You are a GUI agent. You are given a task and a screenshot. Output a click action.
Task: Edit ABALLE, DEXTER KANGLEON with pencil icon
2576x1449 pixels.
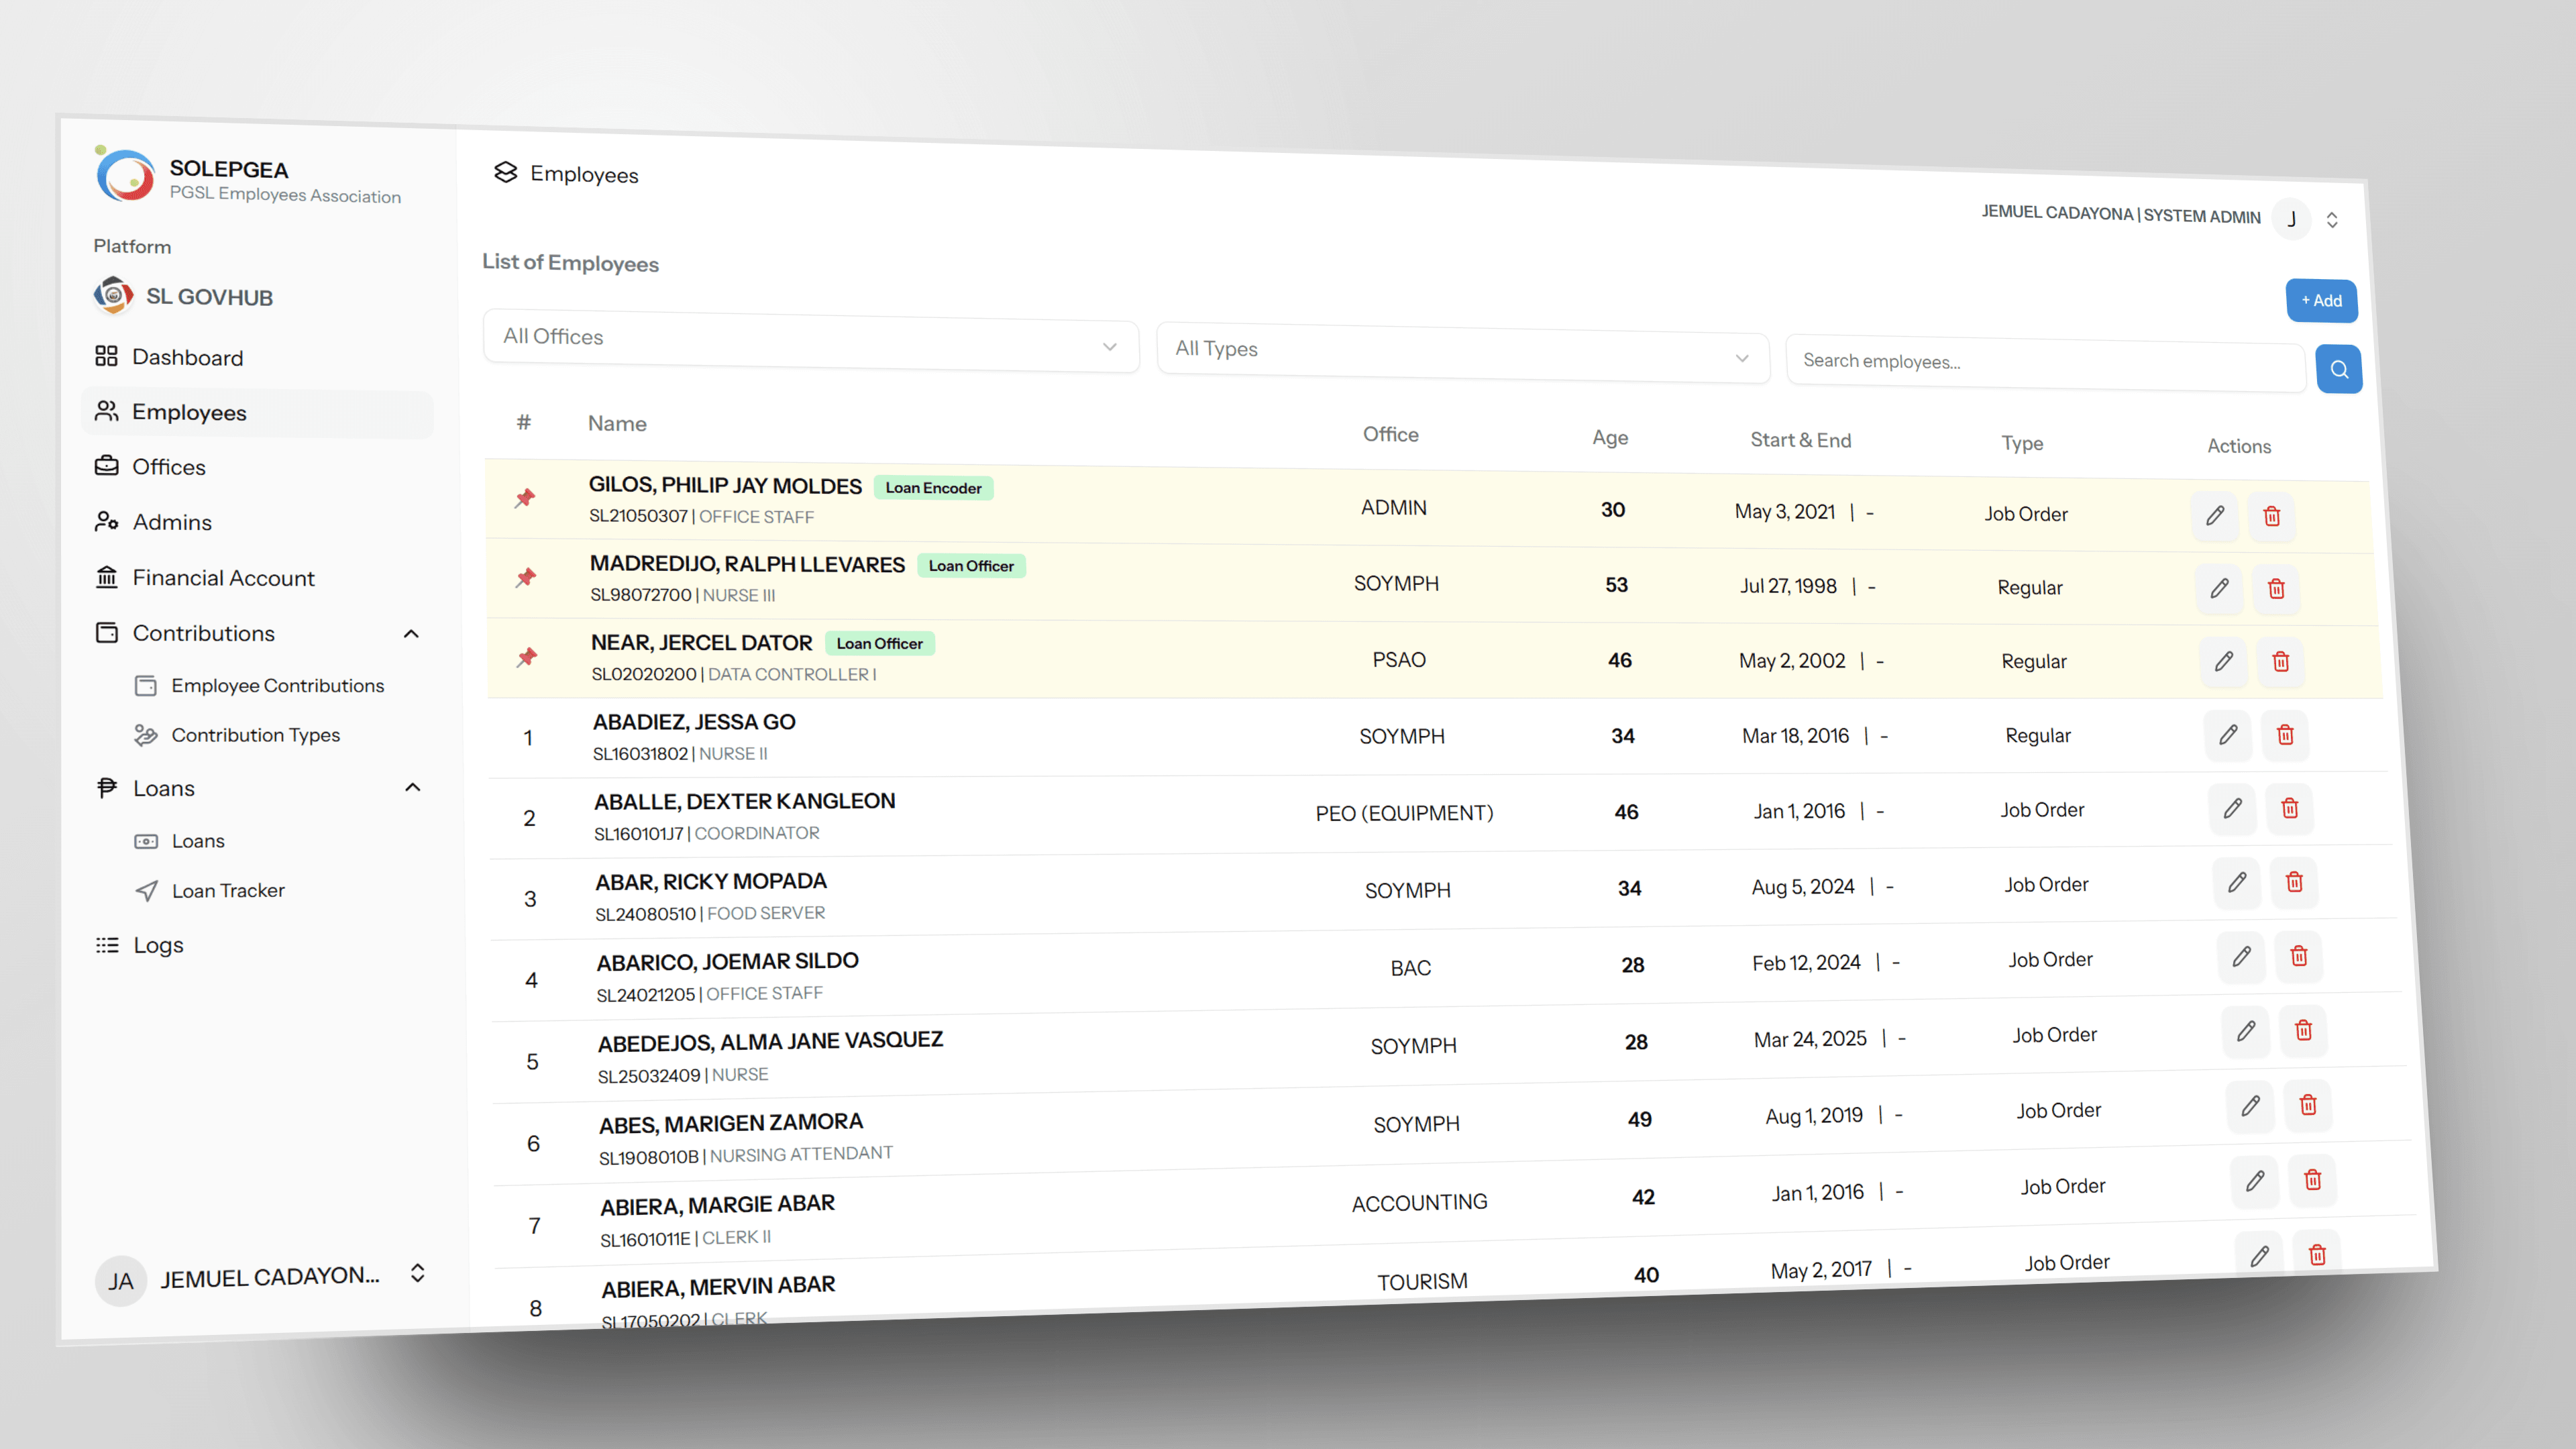click(2232, 808)
